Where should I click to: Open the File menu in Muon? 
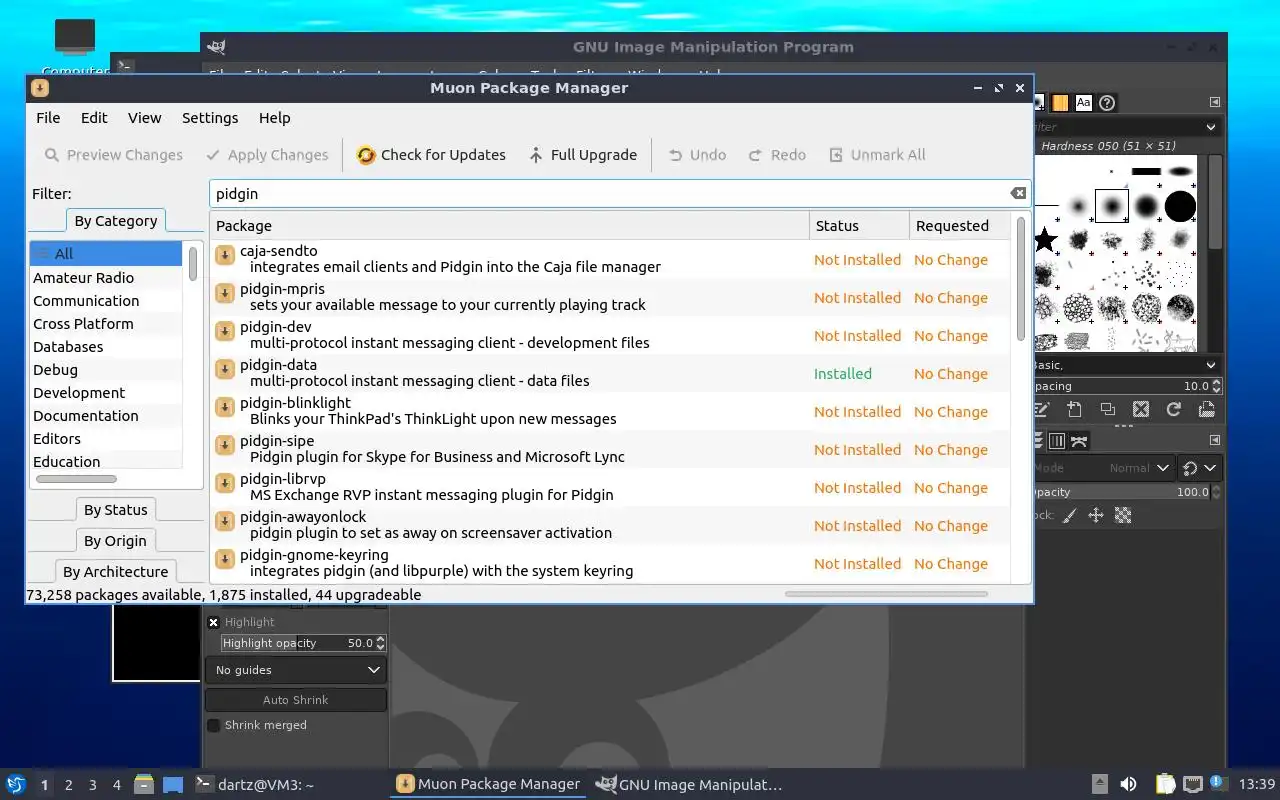pyautogui.click(x=48, y=117)
